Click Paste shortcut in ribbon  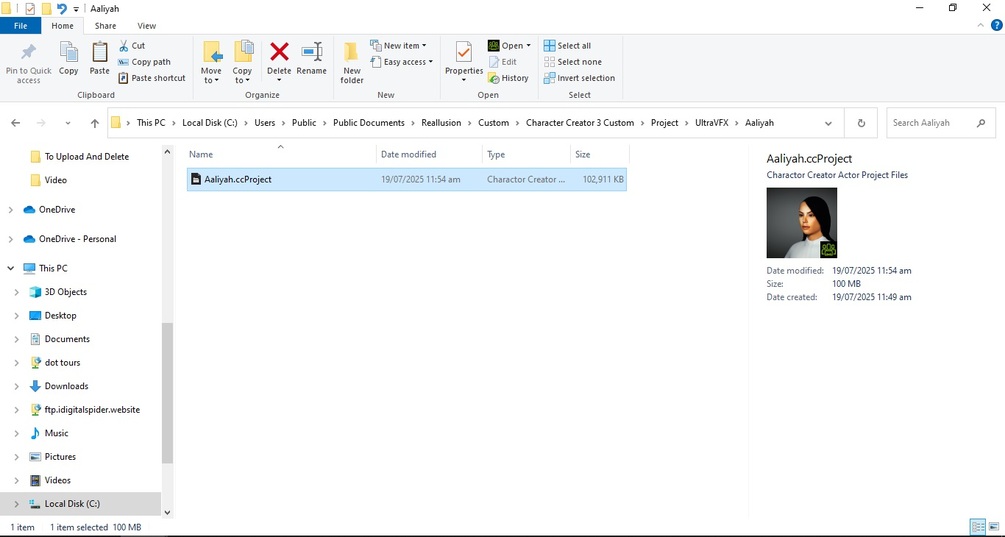pyautogui.click(x=152, y=78)
